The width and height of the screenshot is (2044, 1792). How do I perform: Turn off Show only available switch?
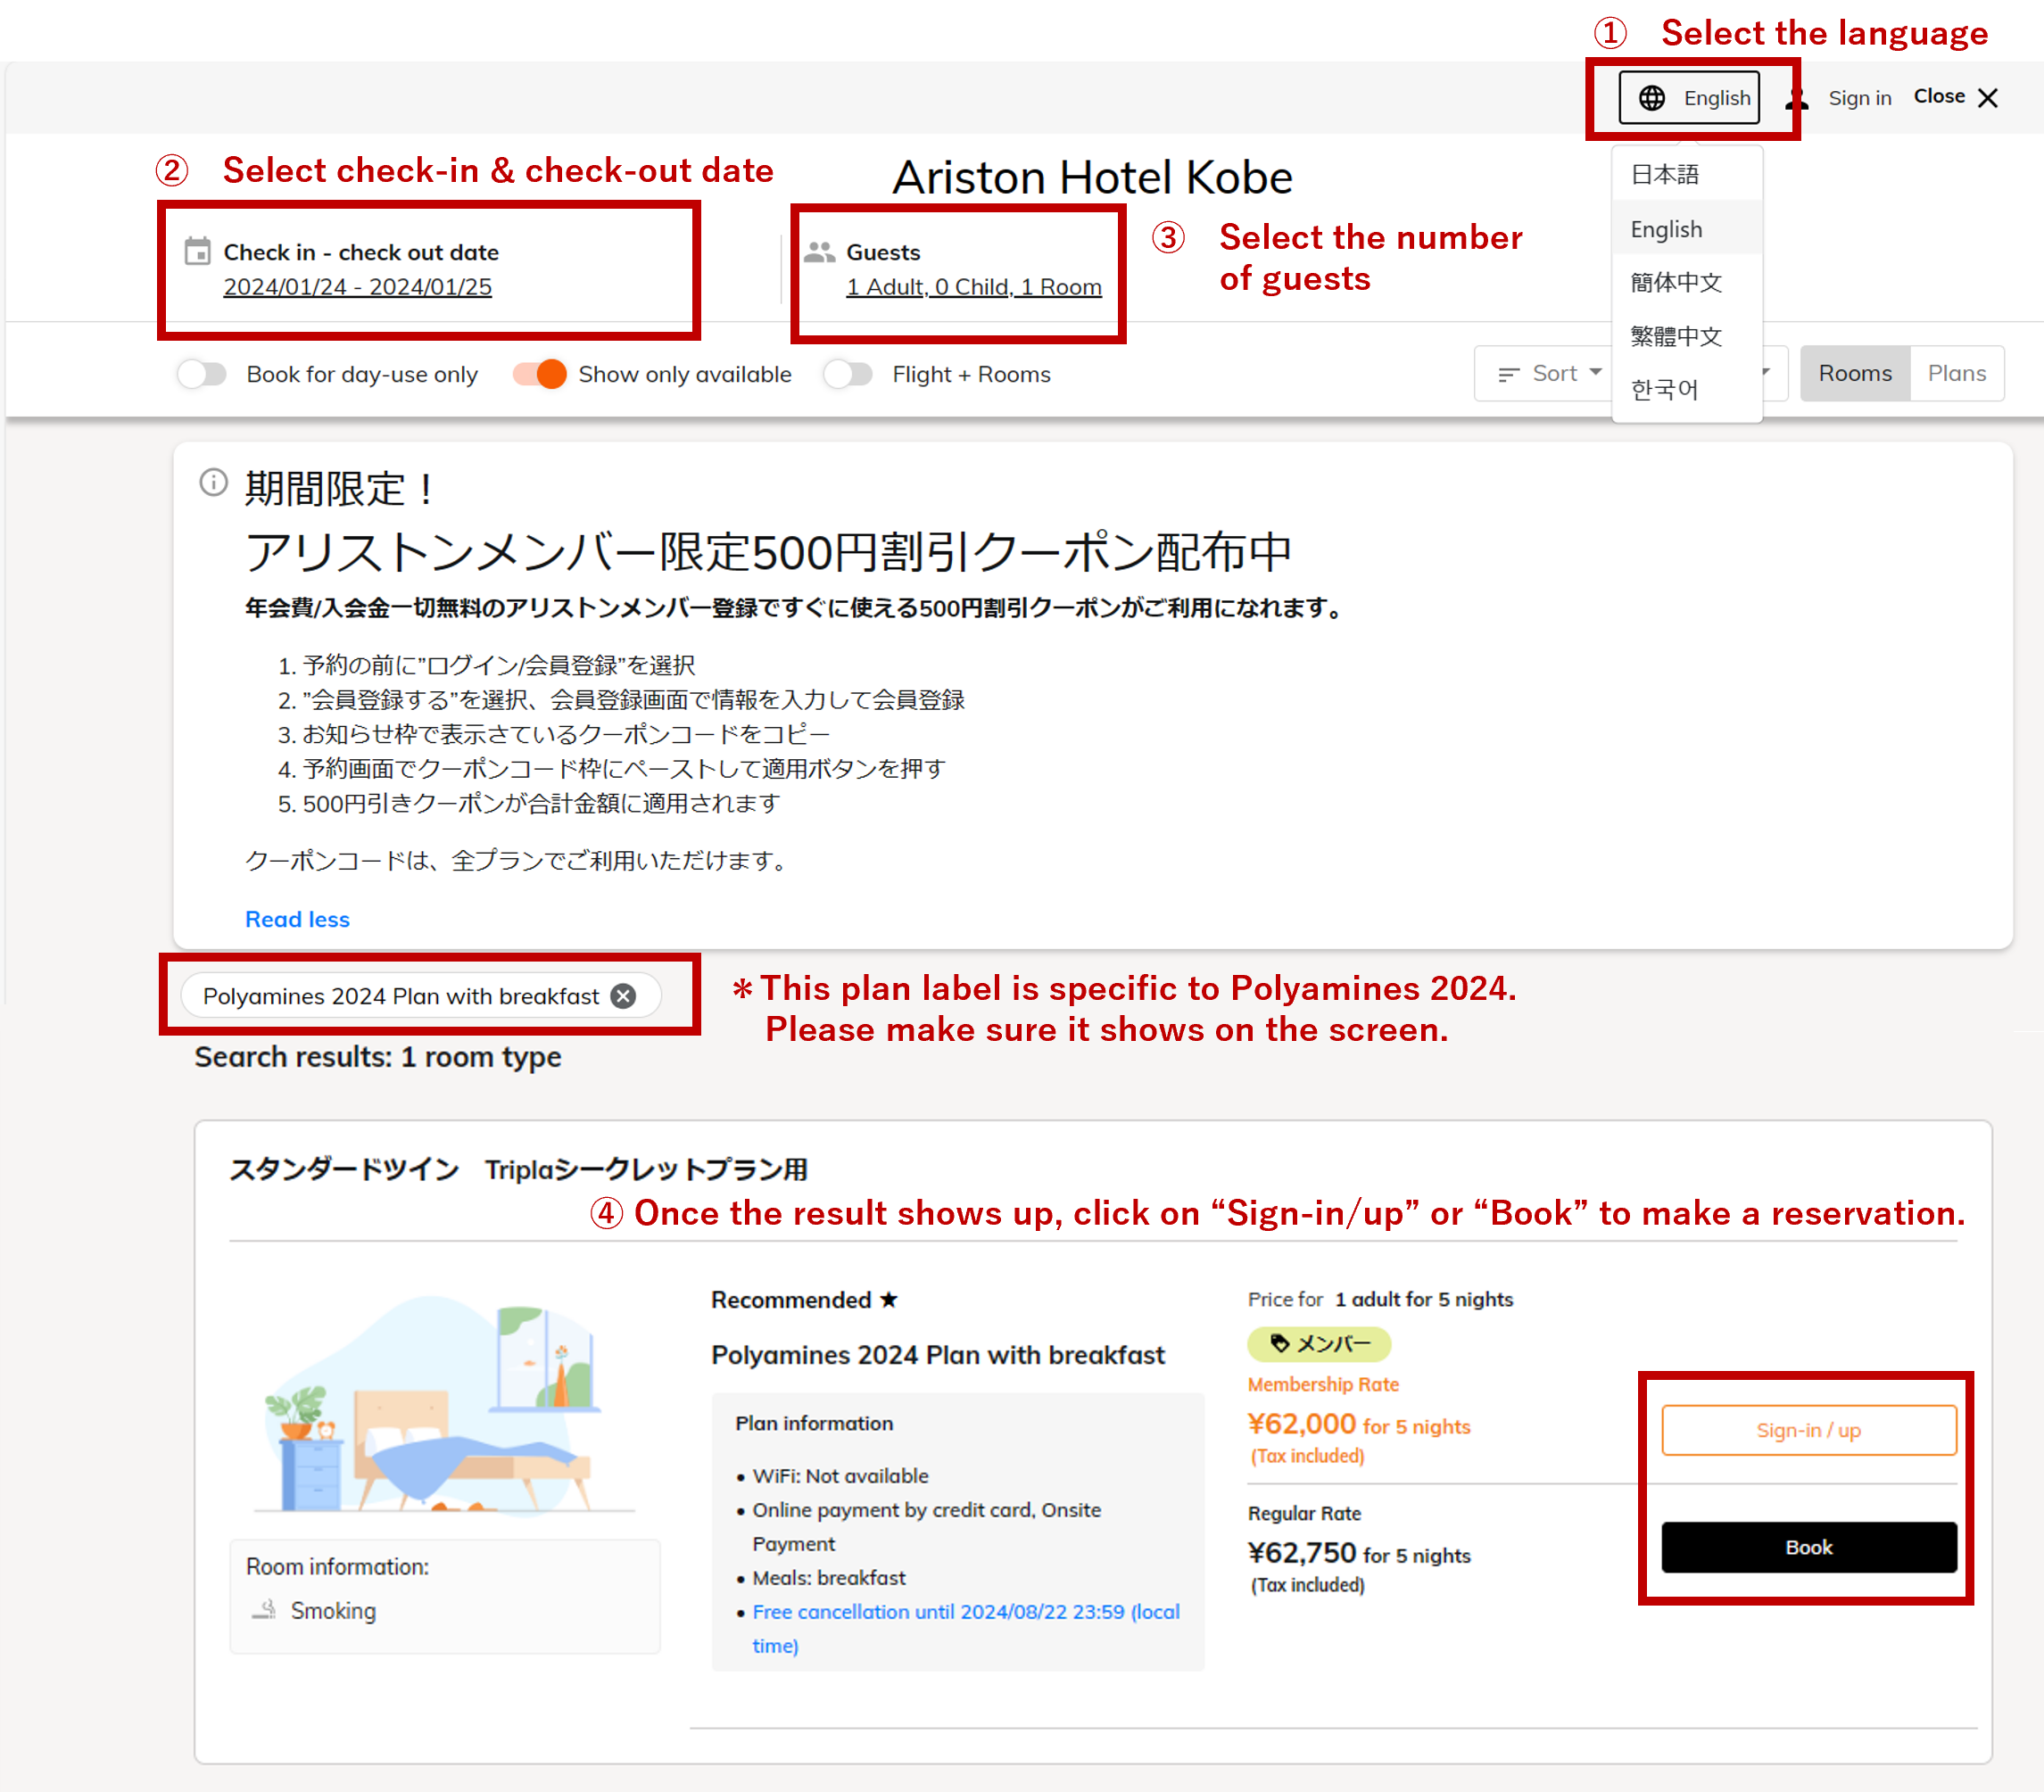(540, 374)
